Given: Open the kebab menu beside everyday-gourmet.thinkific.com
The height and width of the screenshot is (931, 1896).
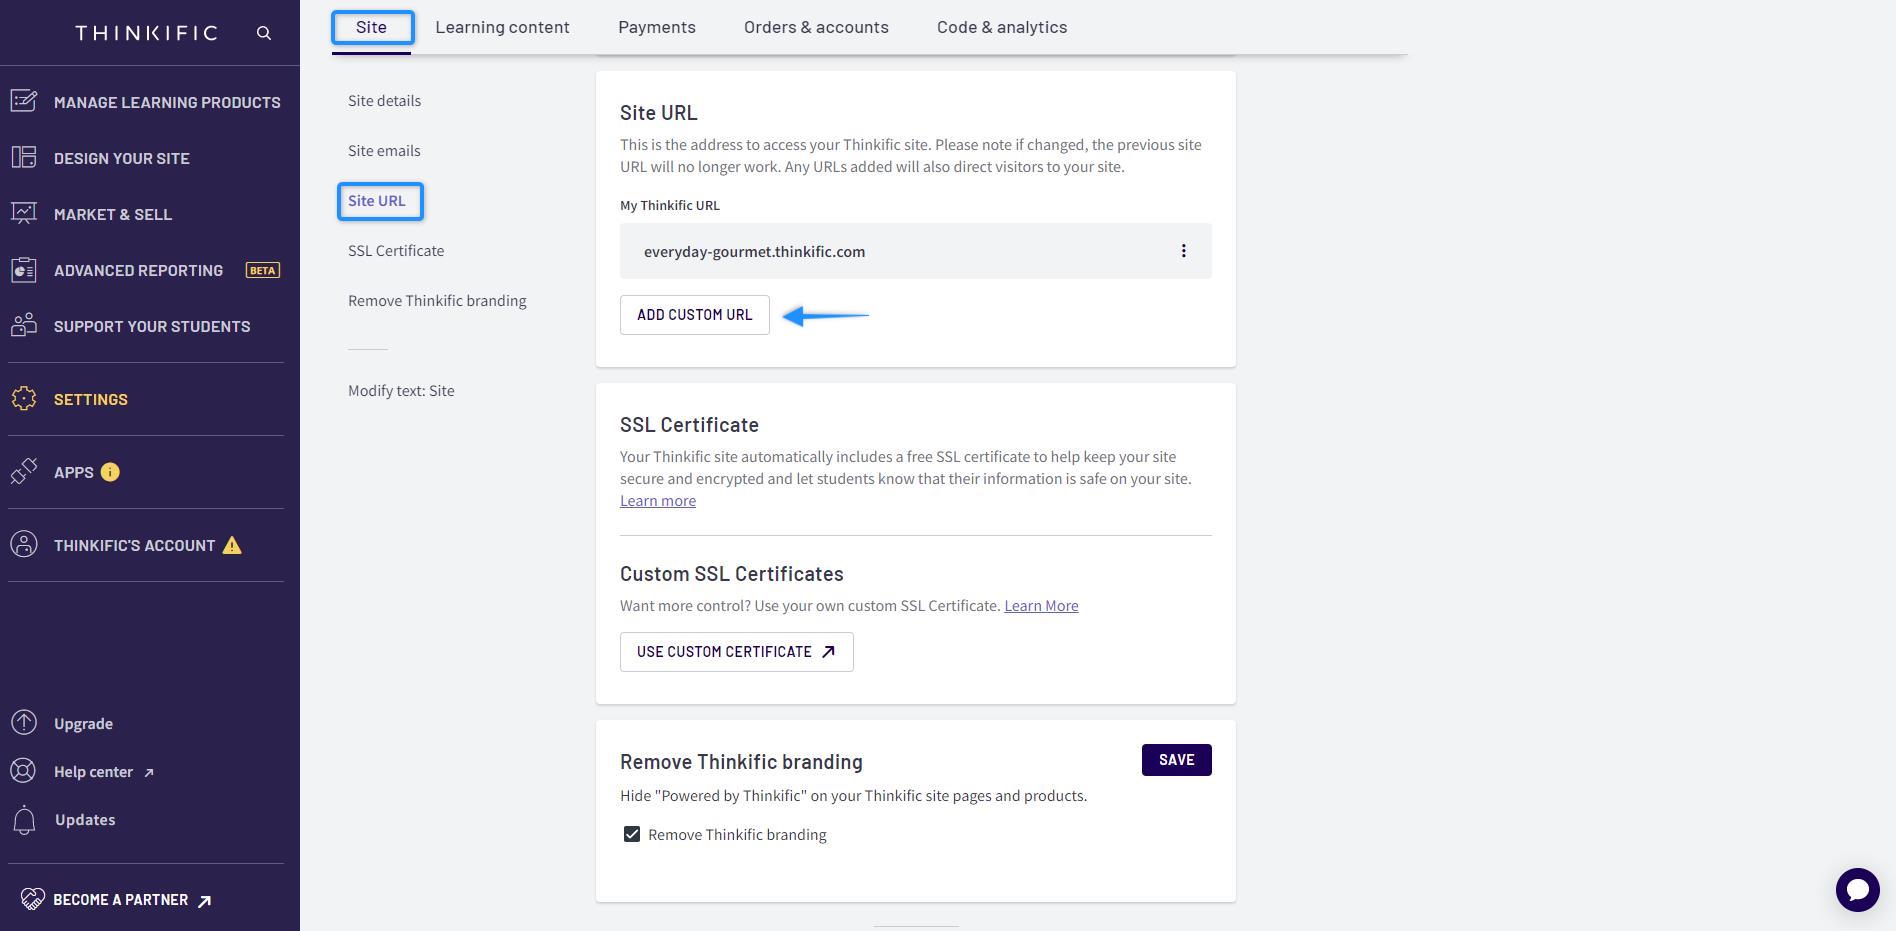Looking at the screenshot, I should [1184, 251].
